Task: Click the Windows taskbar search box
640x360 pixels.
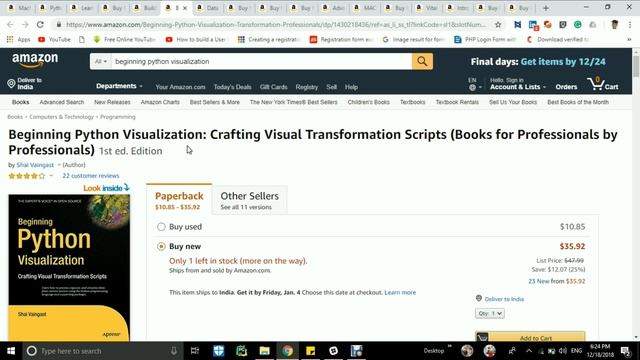Action: click(x=101, y=351)
